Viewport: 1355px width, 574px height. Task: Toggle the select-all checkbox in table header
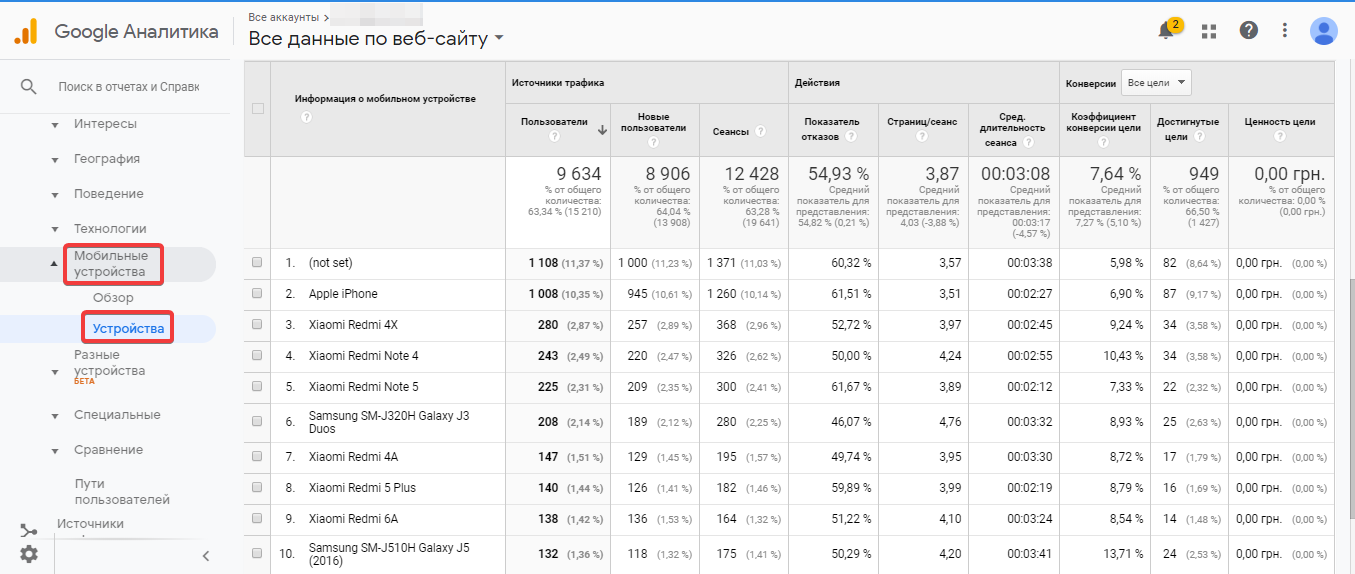click(x=257, y=108)
